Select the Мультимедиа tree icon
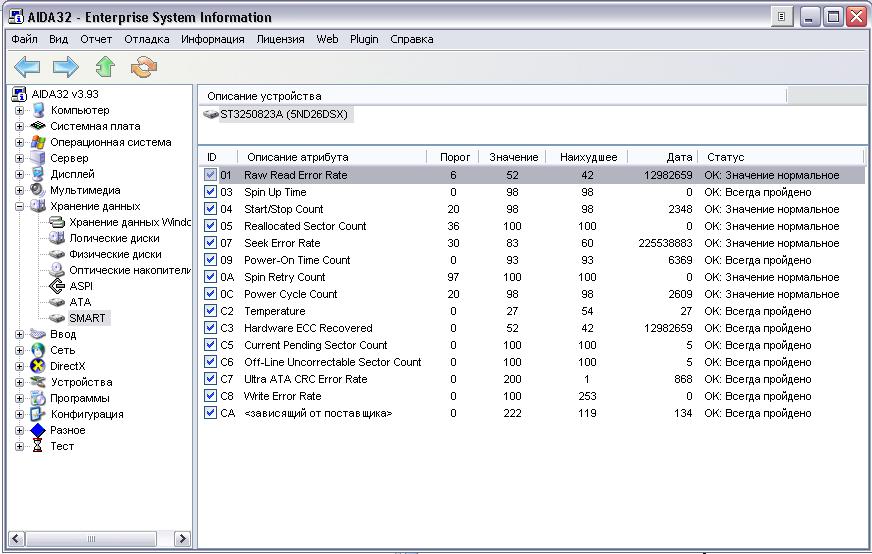This screenshot has height=554, width=872. tap(38, 190)
